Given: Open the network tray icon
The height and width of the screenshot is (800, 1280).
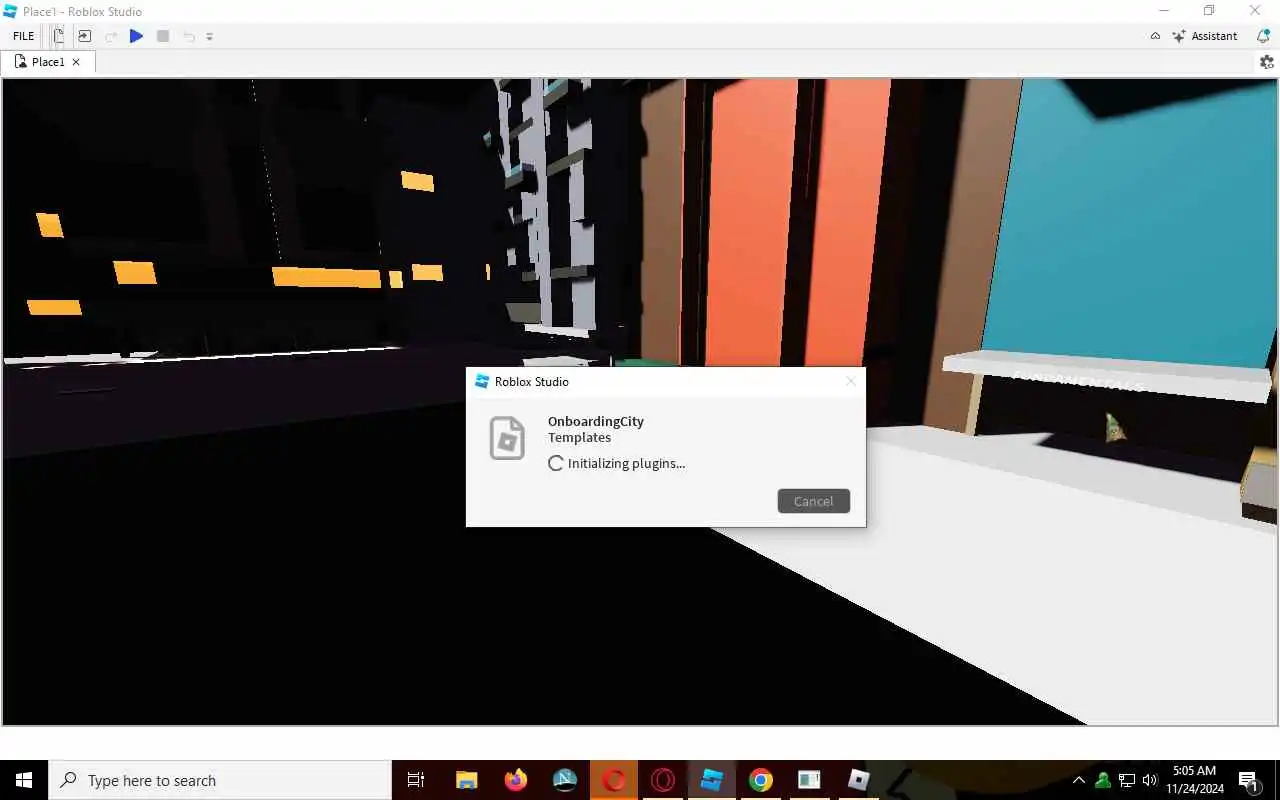Looking at the screenshot, I should pyautogui.click(x=1126, y=780).
